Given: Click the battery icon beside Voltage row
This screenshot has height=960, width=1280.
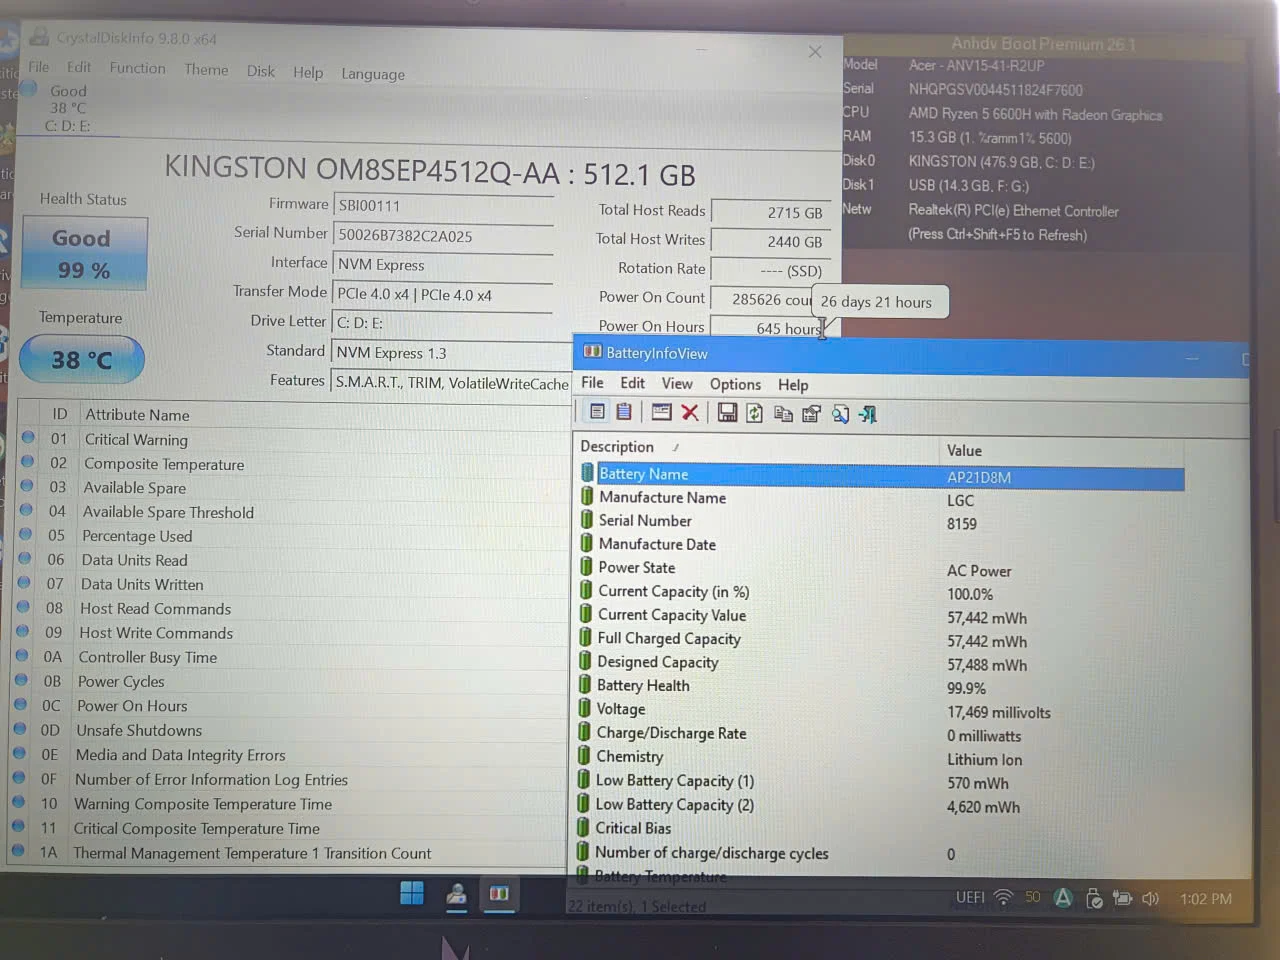Looking at the screenshot, I should click(x=585, y=708).
